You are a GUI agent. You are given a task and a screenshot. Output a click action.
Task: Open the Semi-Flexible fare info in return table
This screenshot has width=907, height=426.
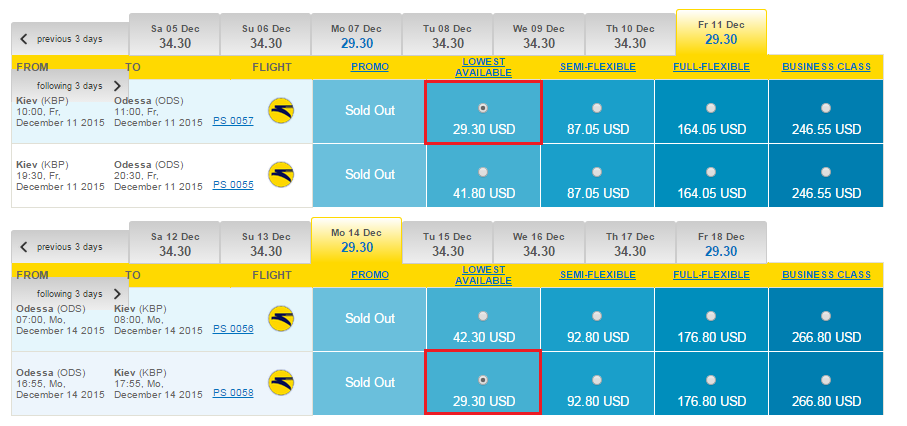coord(598,275)
